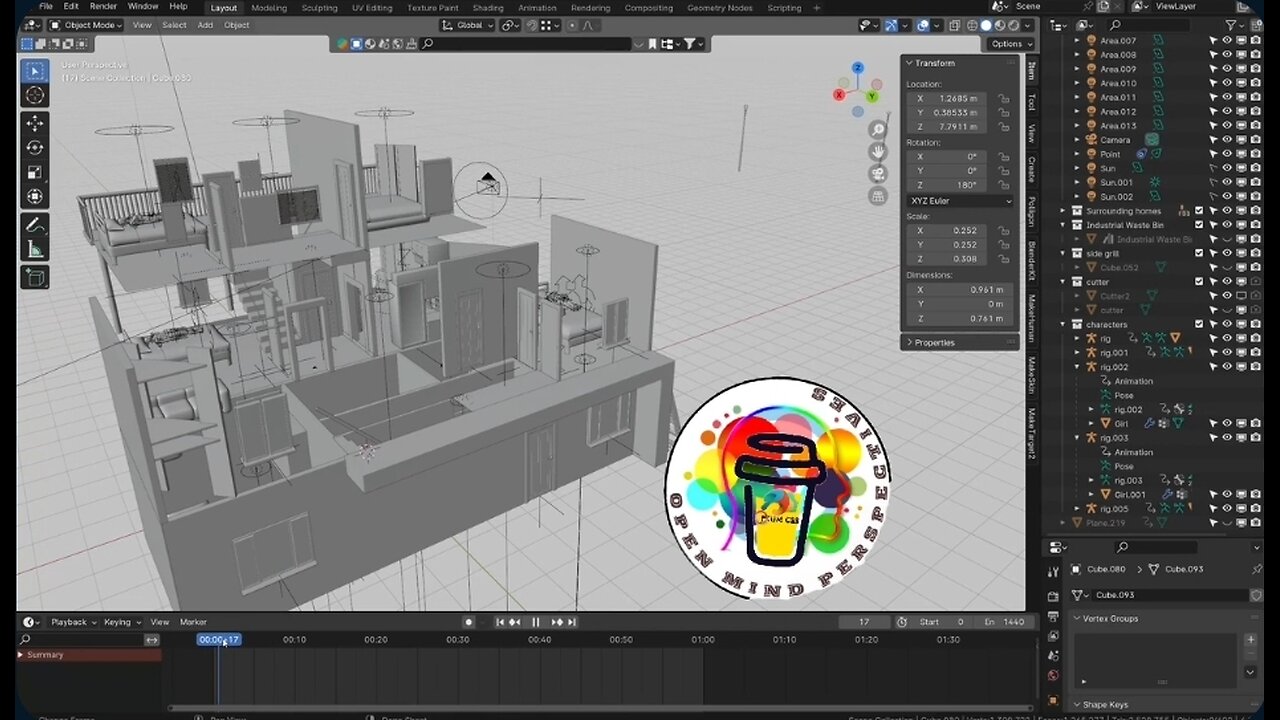Toggle side grill collection checkbox
This screenshot has height=720, width=1280.
[x=1199, y=254]
